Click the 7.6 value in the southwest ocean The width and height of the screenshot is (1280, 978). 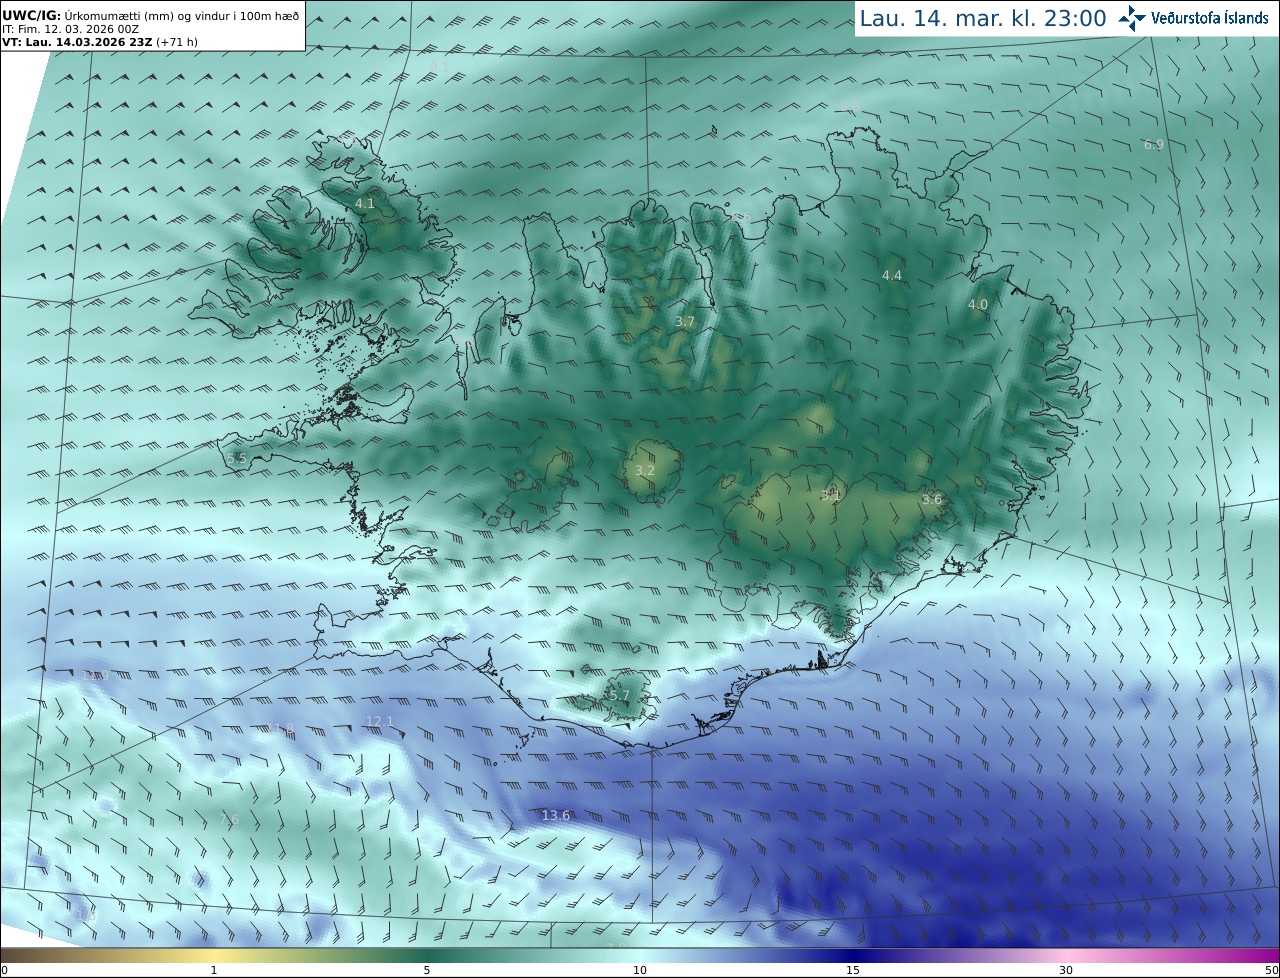coord(229,819)
